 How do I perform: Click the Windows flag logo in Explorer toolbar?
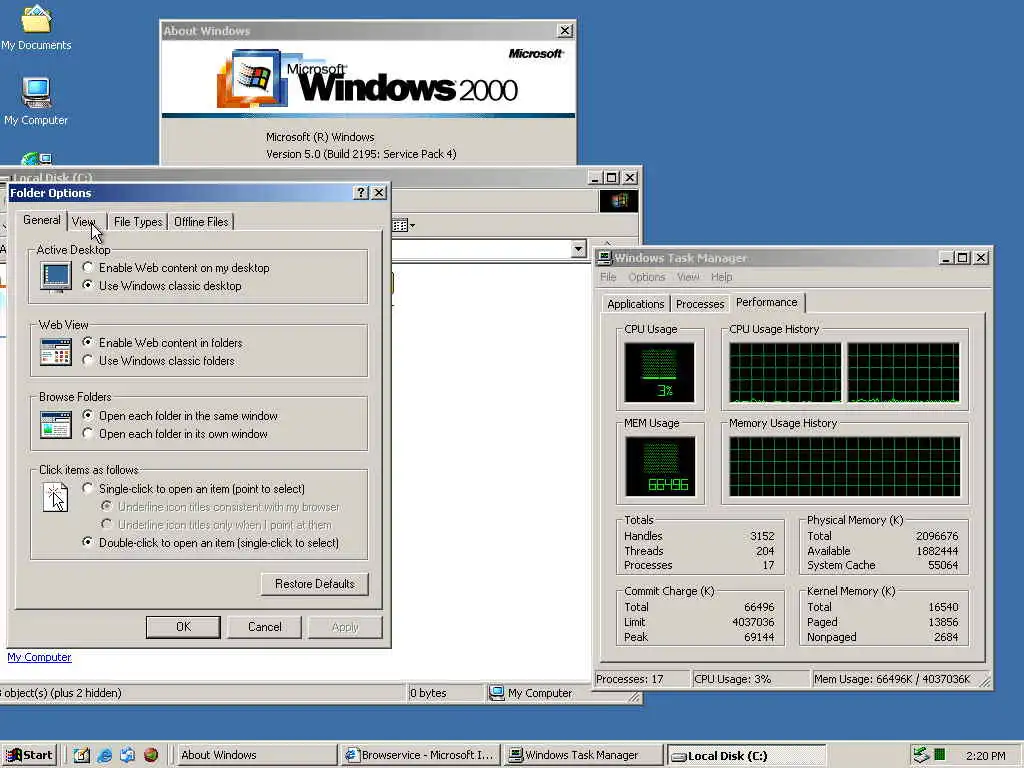[618, 200]
